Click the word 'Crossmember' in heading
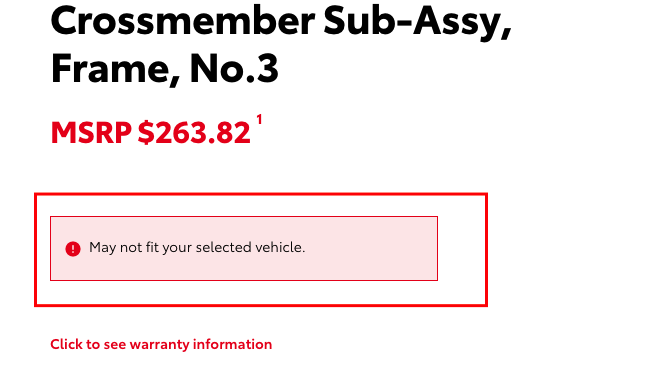650x373 pixels. click(x=183, y=21)
